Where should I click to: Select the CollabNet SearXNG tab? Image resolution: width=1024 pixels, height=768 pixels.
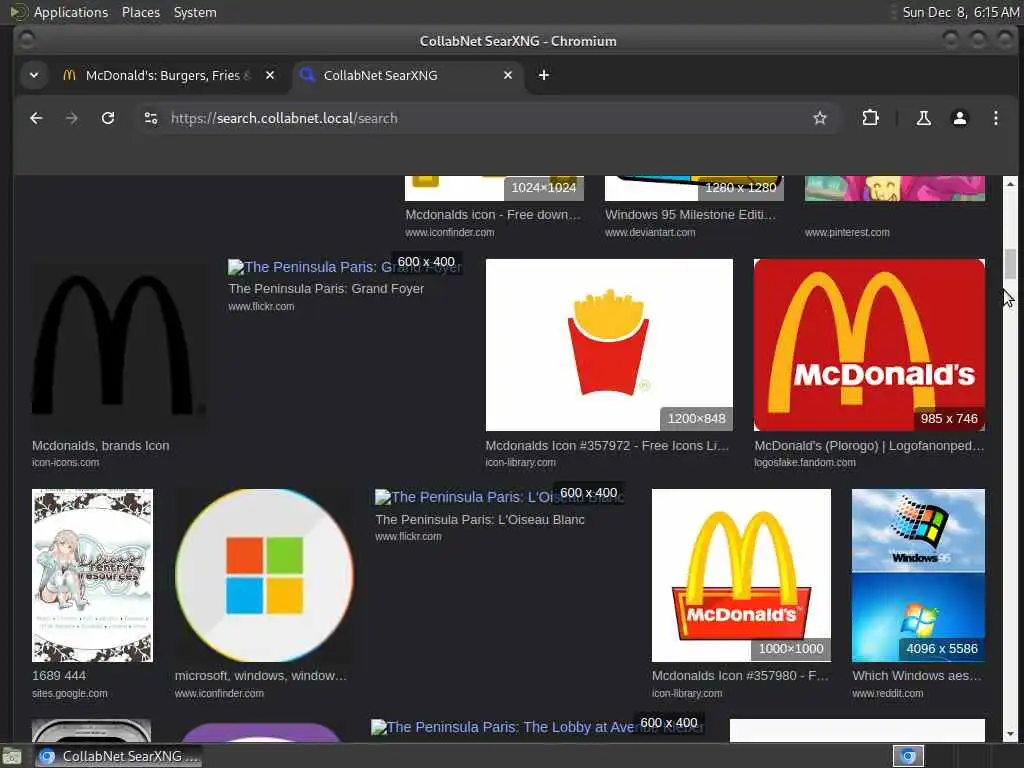click(x=406, y=75)
